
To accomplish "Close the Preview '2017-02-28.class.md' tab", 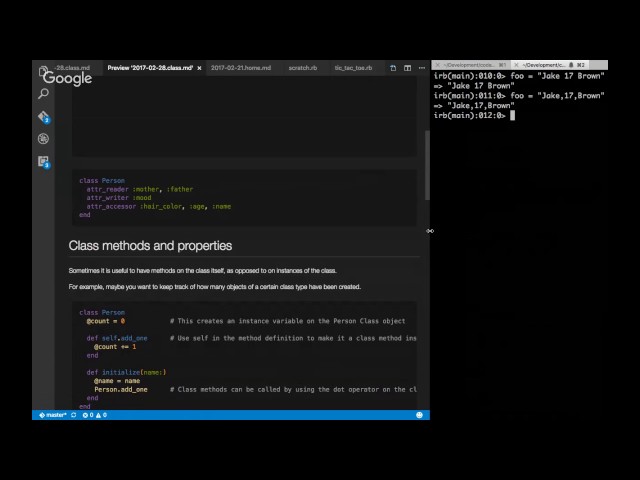I will coord(199,68).
